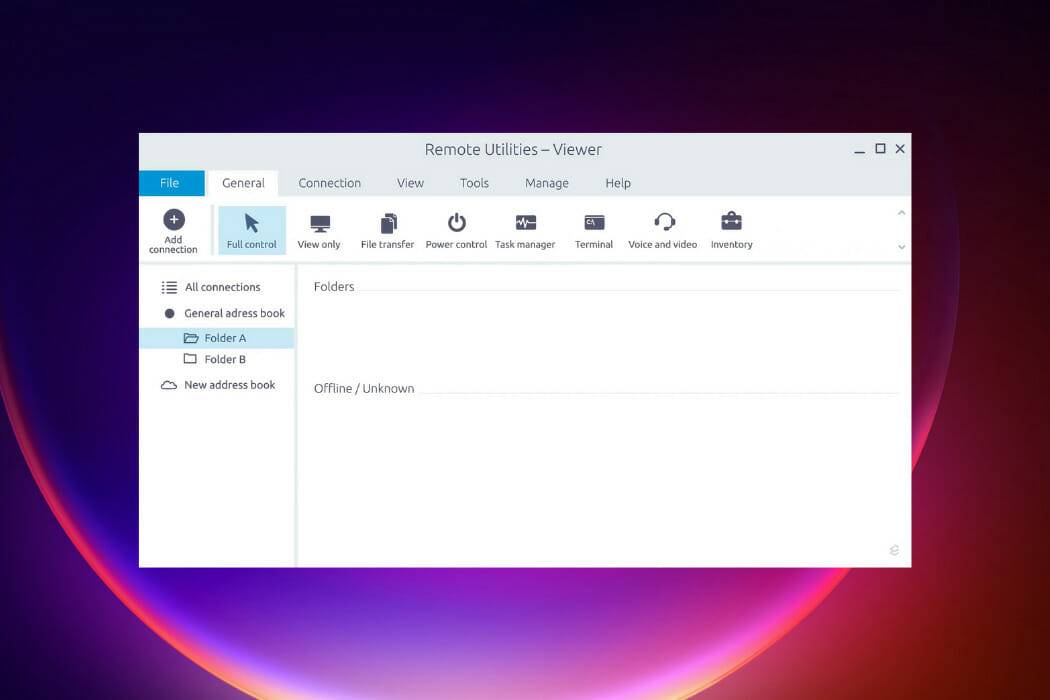Start a Voice and video session

[x=662, y=229]
